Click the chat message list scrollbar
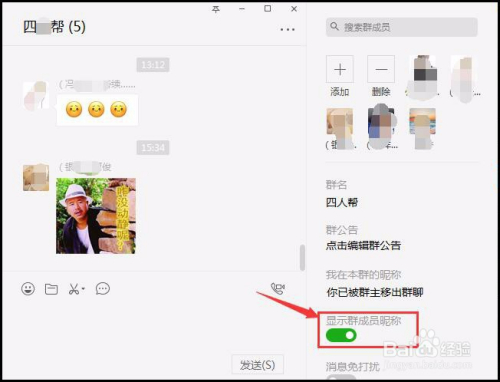 (302, 257)
